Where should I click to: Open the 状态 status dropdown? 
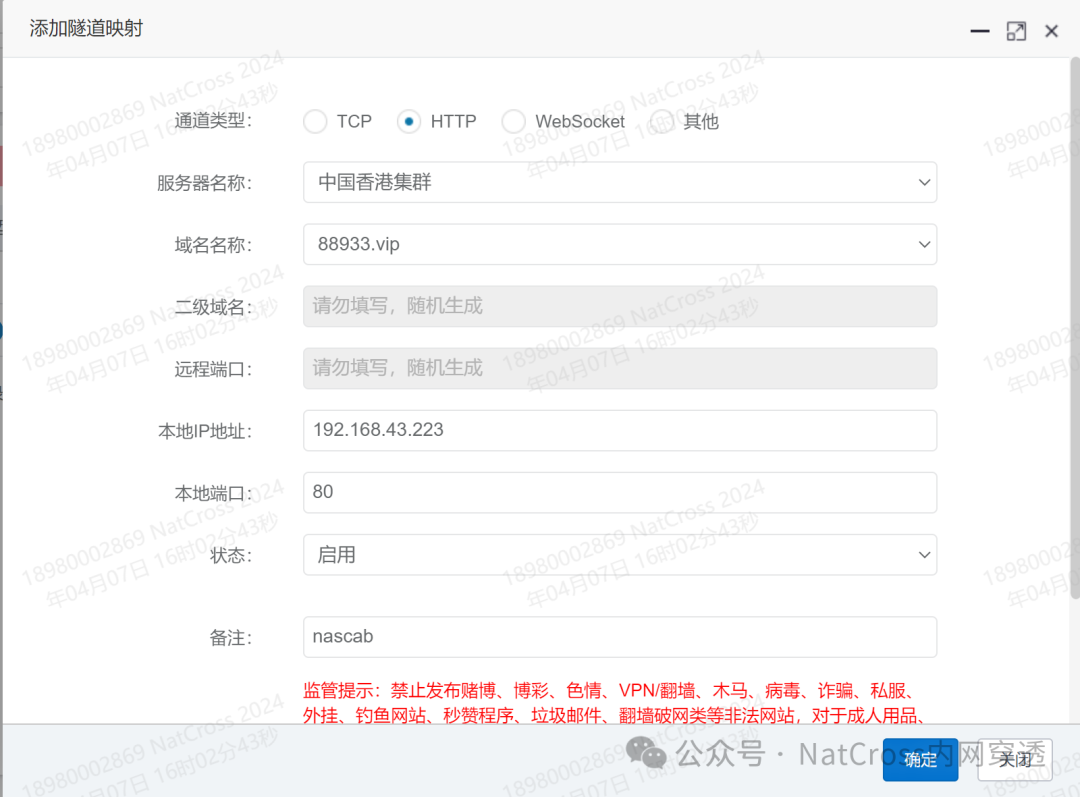(x=620, y=555)
